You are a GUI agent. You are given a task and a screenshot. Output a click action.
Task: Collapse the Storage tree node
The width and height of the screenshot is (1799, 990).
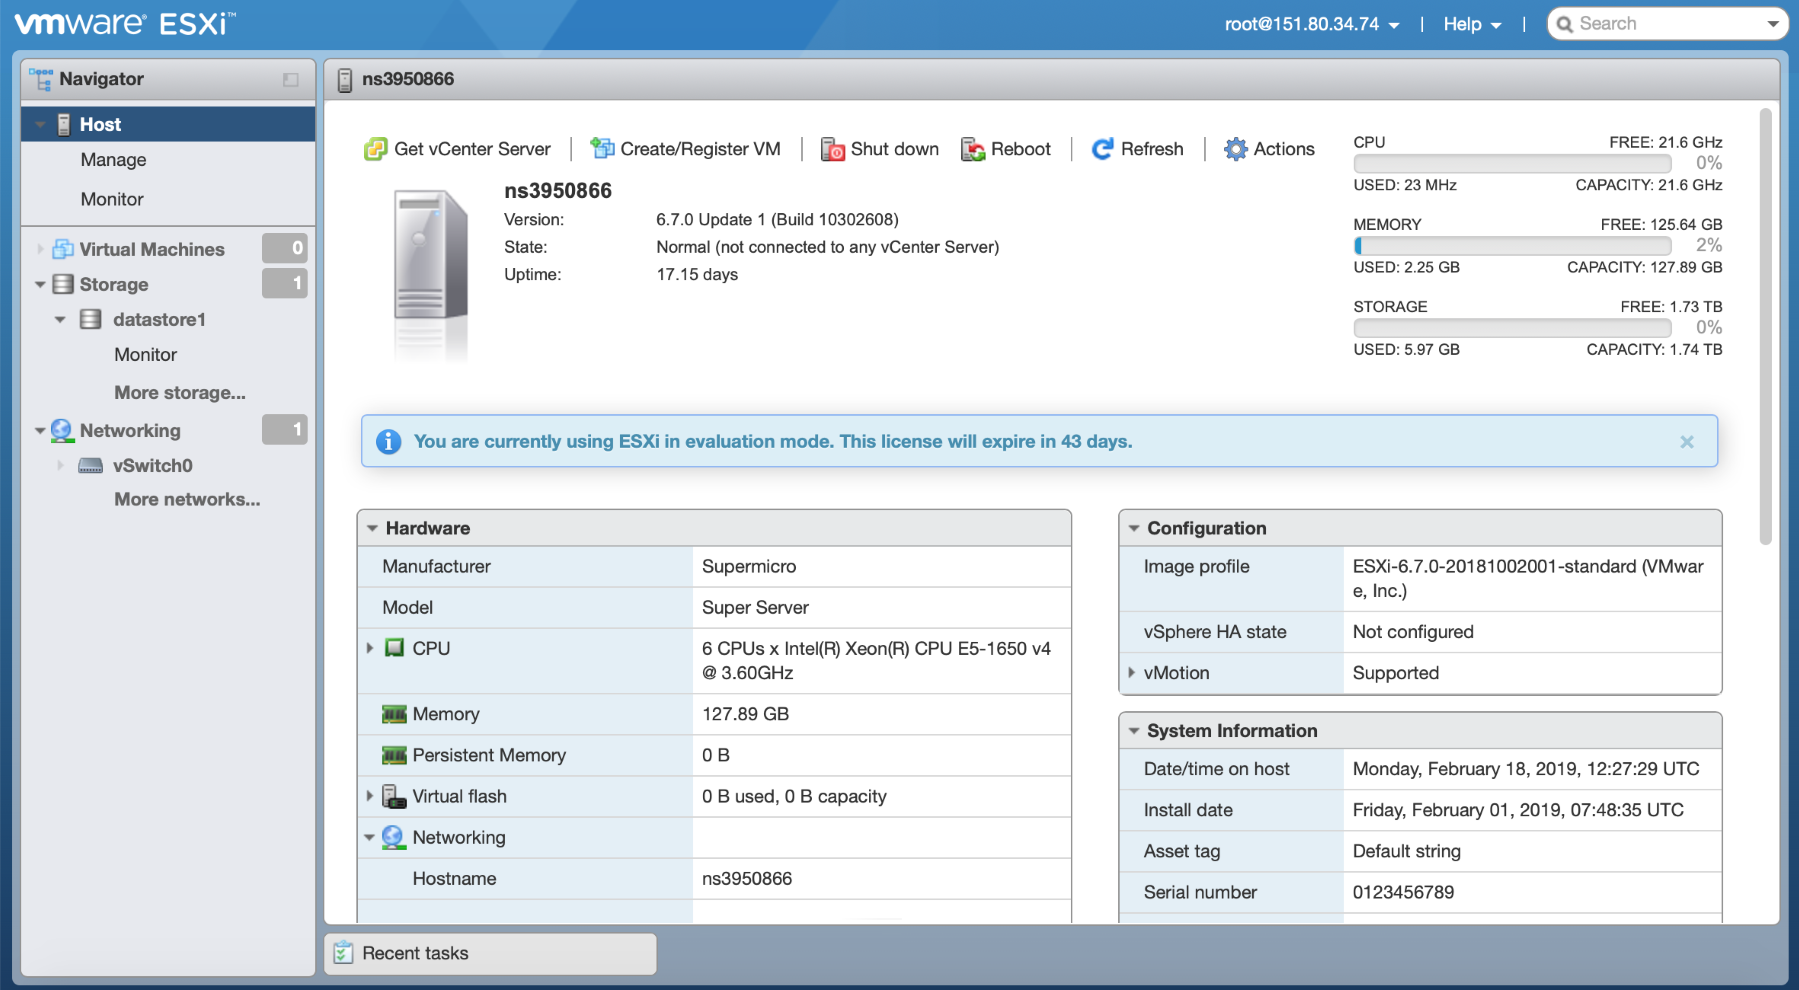click(x=40, y=285)
